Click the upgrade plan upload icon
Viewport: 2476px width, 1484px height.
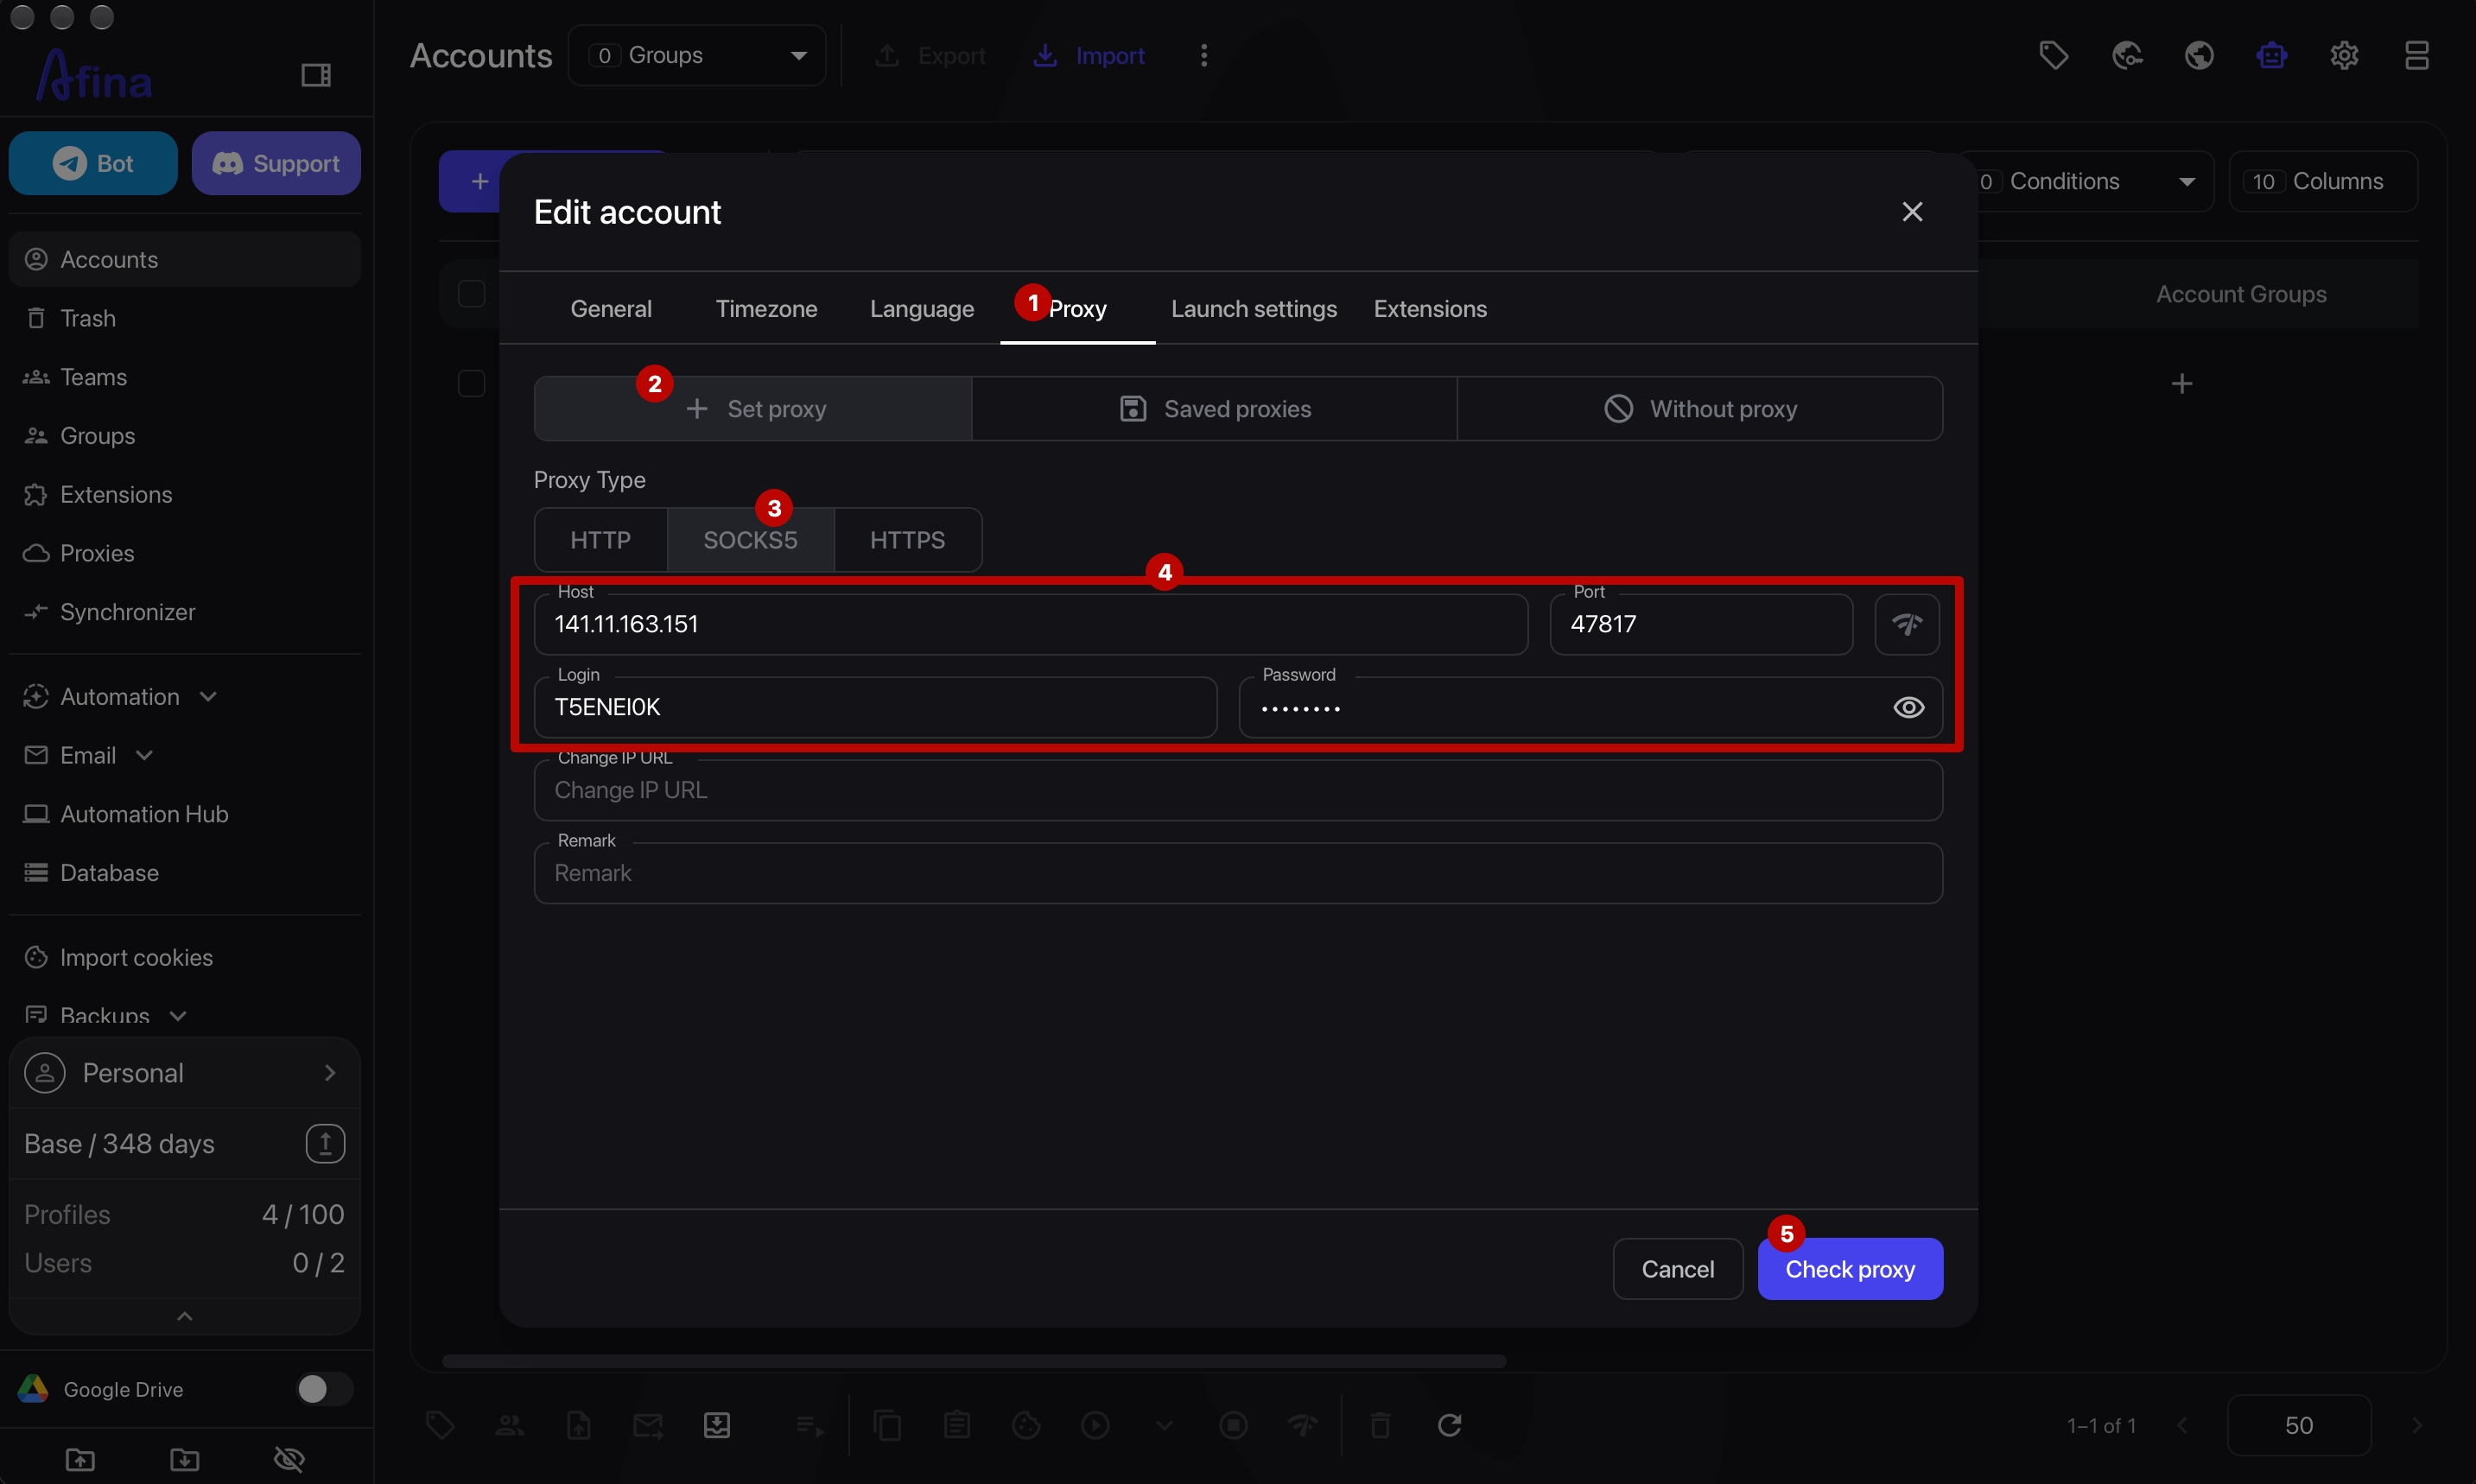pyautogui.click(x=325, y=1143)
